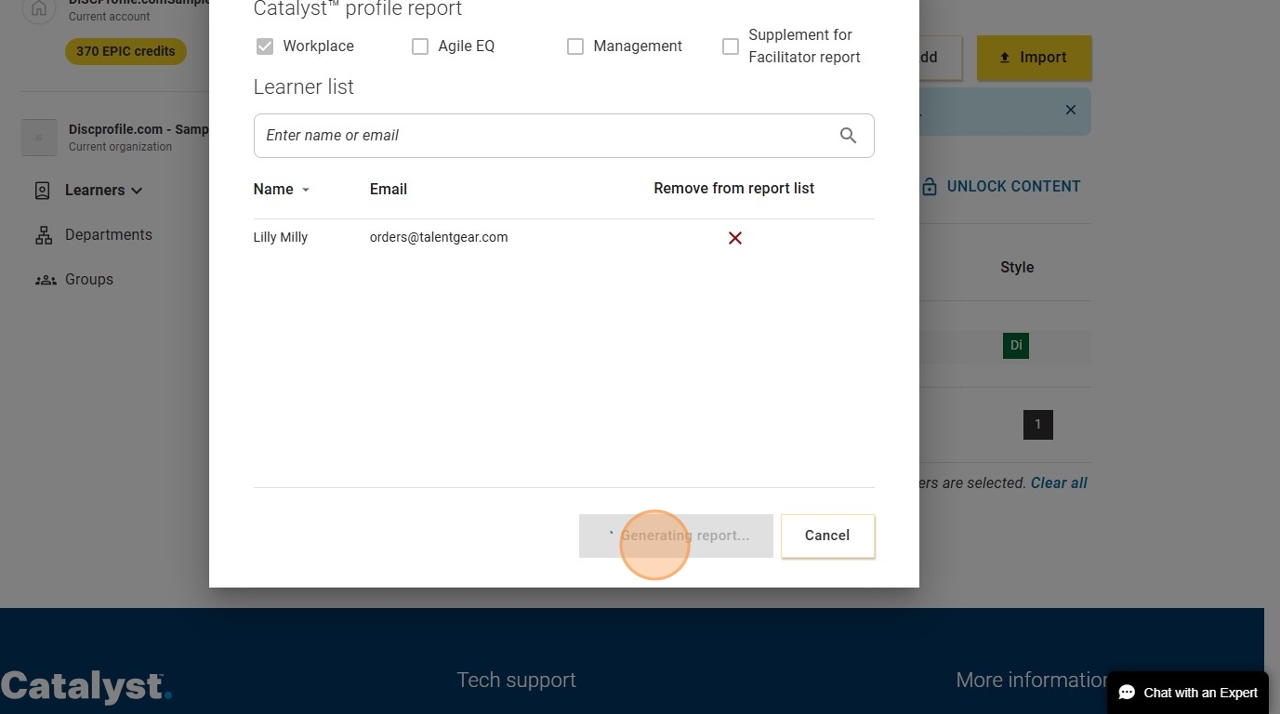
Task: Click orders@talentgear.com email cell
Action: coord(439,237)
